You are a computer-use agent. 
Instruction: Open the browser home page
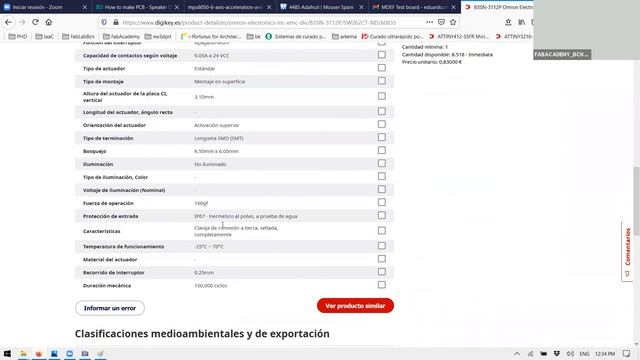click(x=49, y=22)
